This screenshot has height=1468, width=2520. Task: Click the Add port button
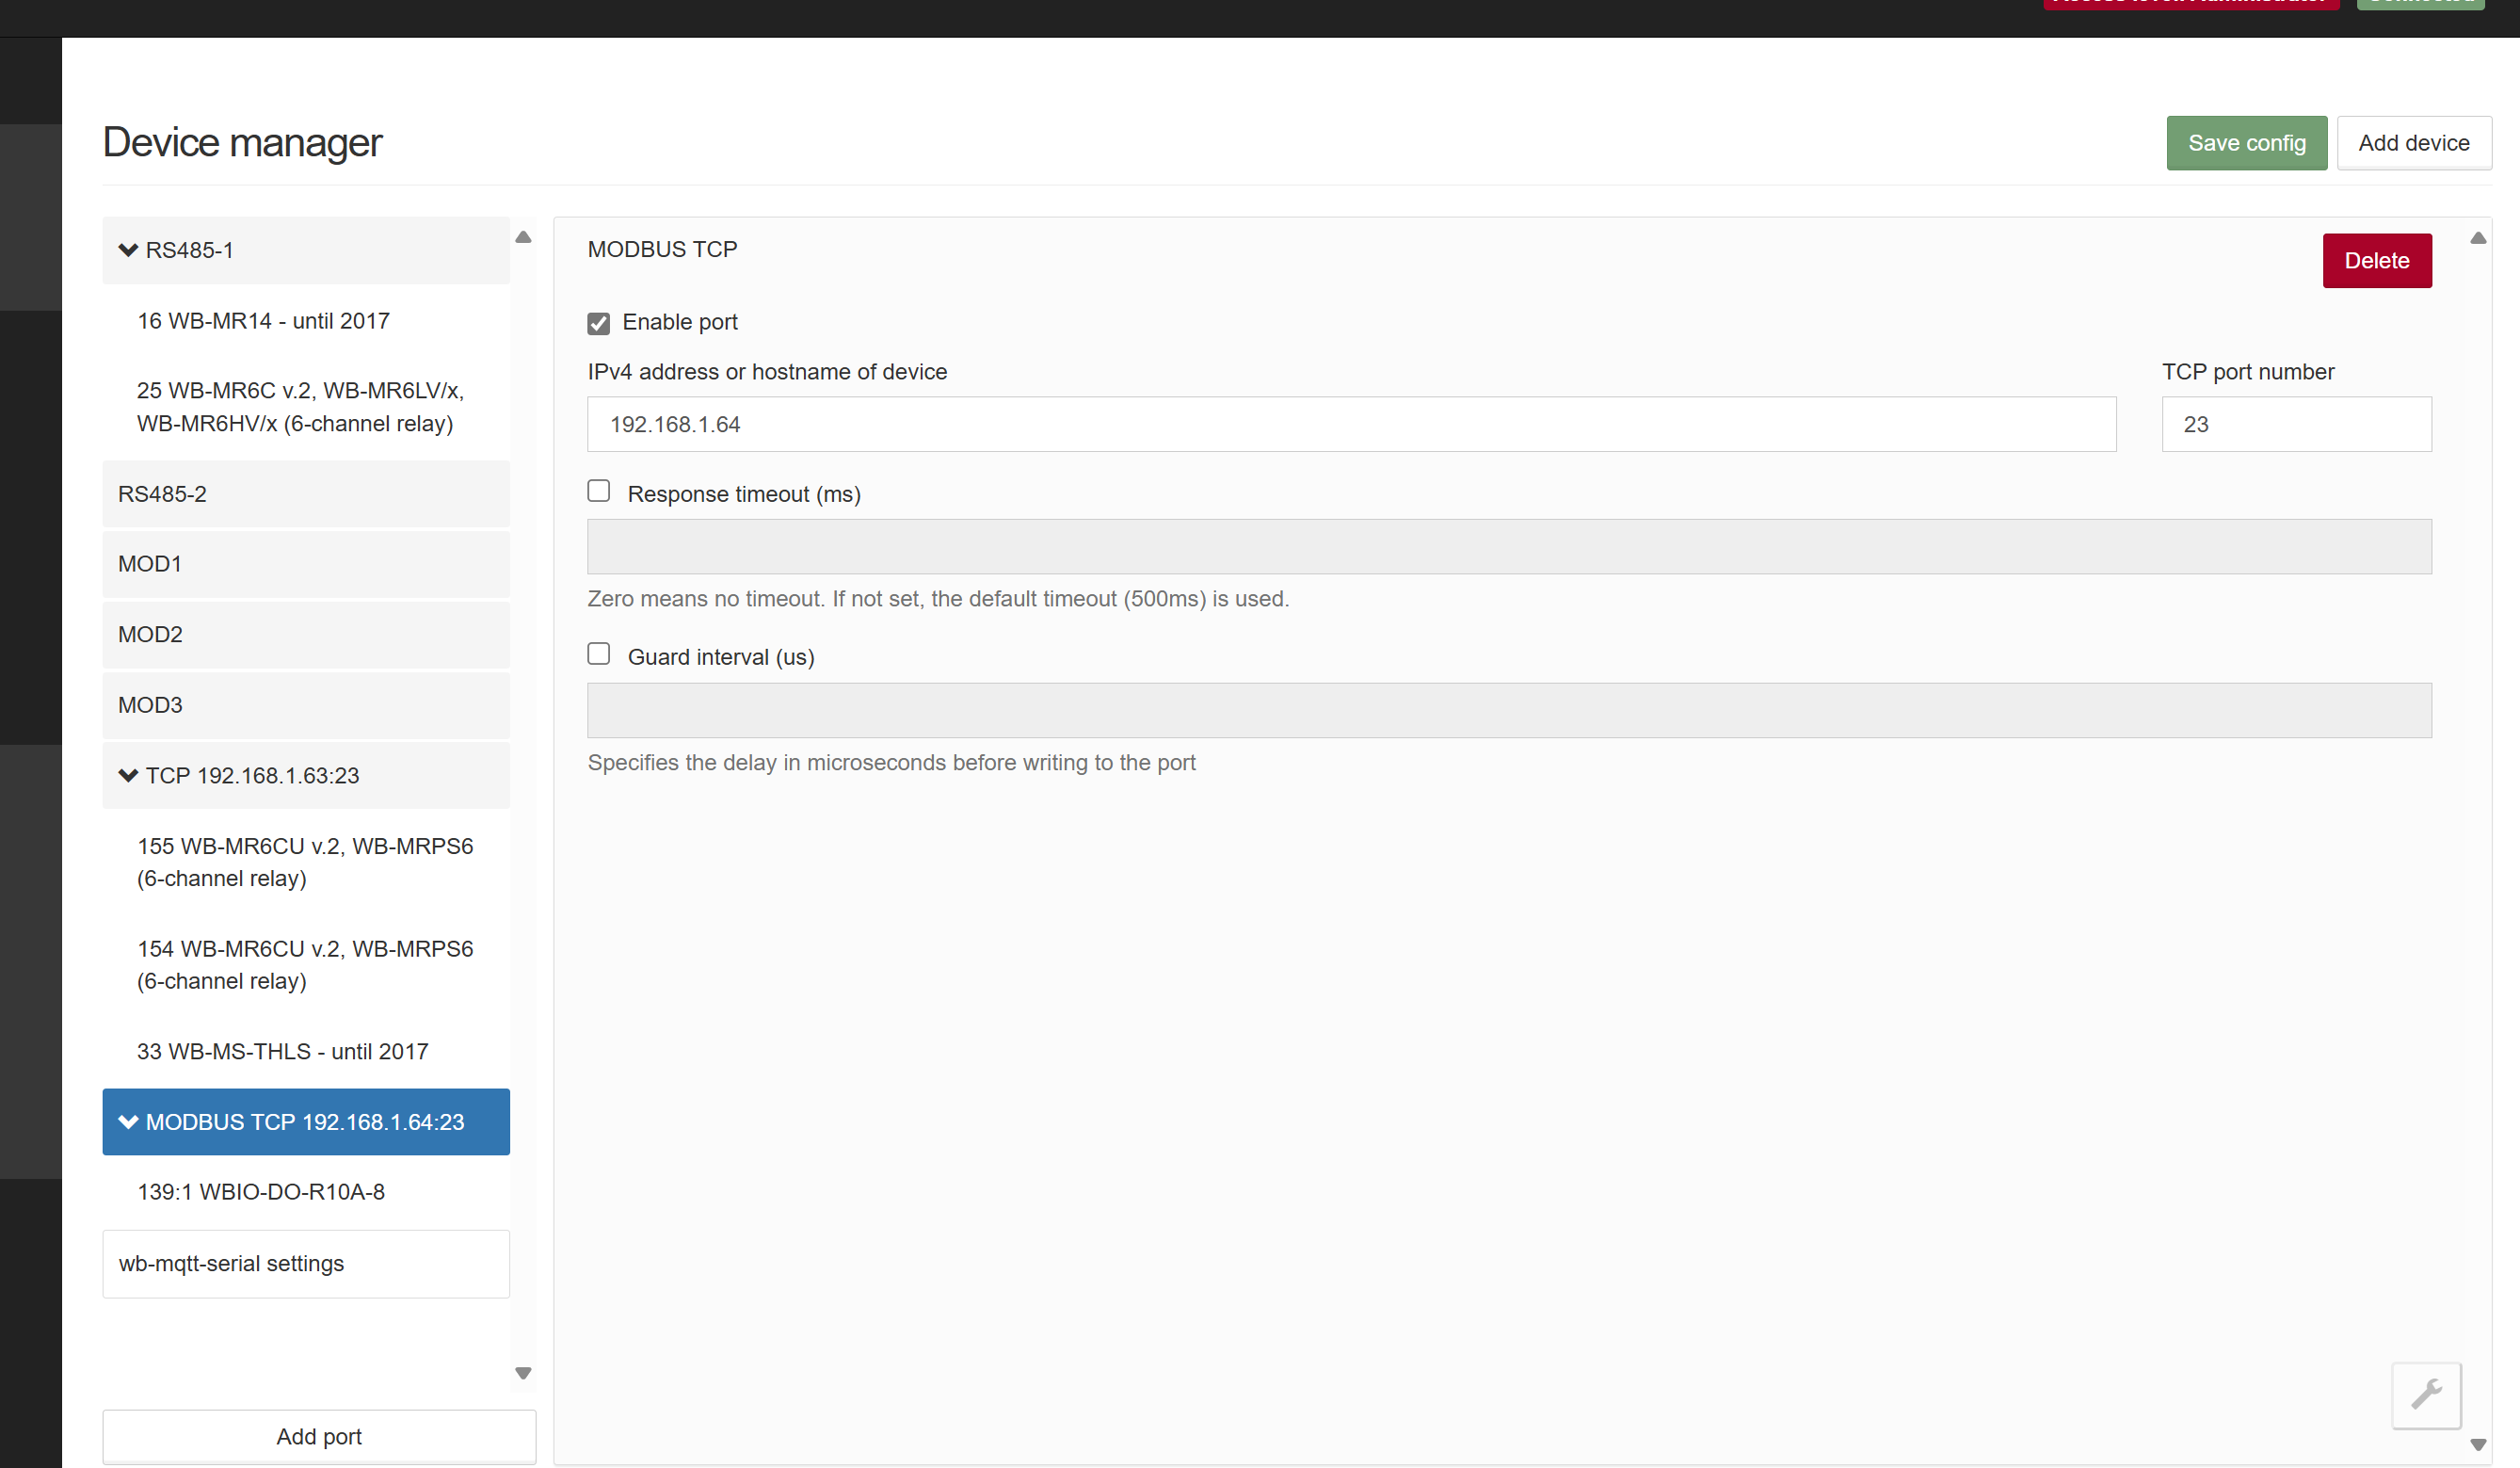tap(319, 1436)
